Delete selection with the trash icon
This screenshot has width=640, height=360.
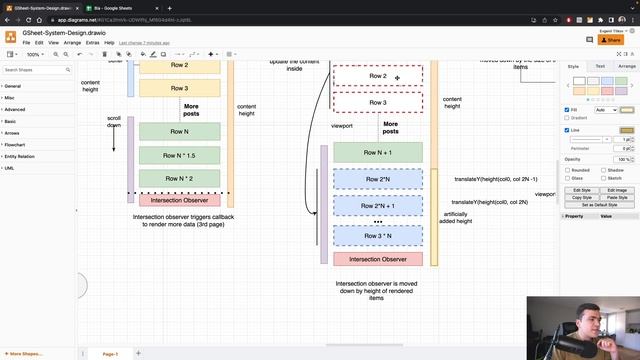[104, 54]
